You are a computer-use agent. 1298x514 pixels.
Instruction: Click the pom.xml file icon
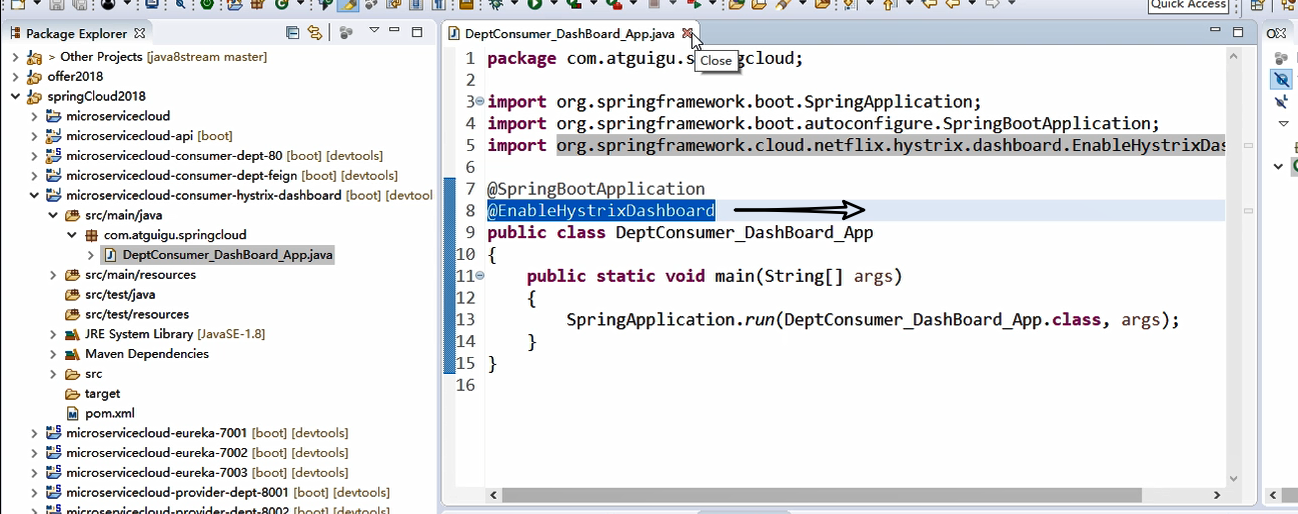pos(72,413)
